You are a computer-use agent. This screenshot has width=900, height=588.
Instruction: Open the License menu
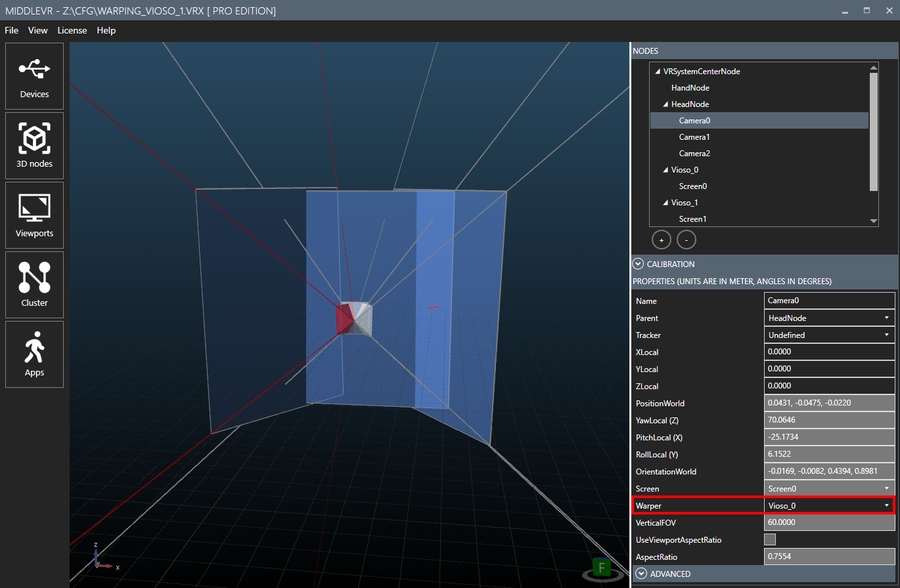coord(72,30)
